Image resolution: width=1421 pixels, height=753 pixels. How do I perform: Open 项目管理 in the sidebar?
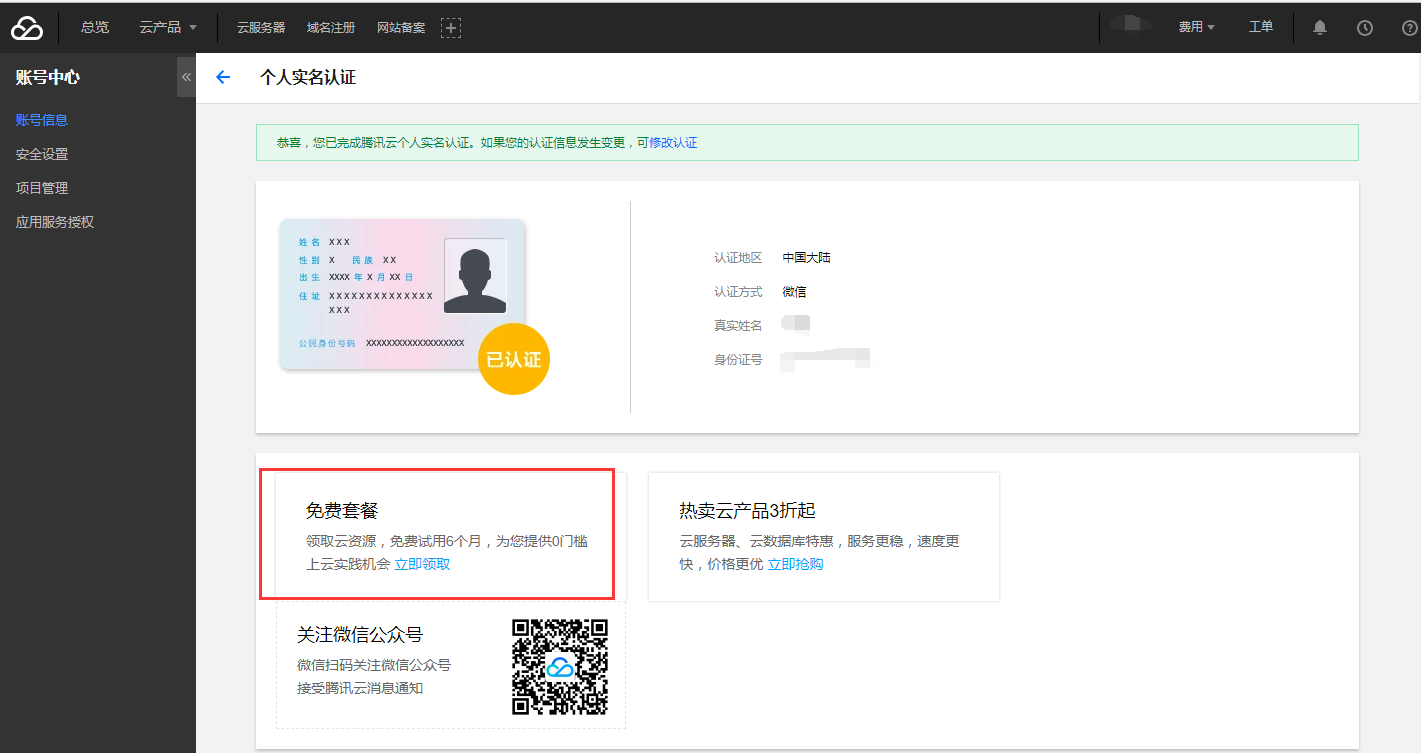(42, 188)
